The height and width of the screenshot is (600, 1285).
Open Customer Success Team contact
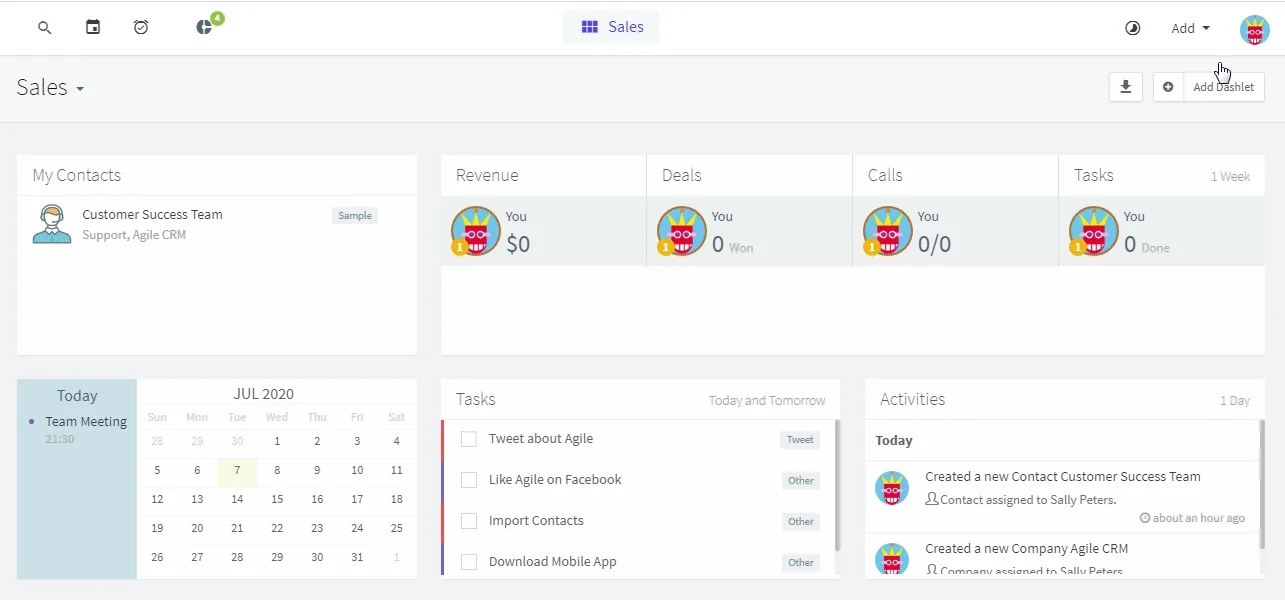click(152, 214)
